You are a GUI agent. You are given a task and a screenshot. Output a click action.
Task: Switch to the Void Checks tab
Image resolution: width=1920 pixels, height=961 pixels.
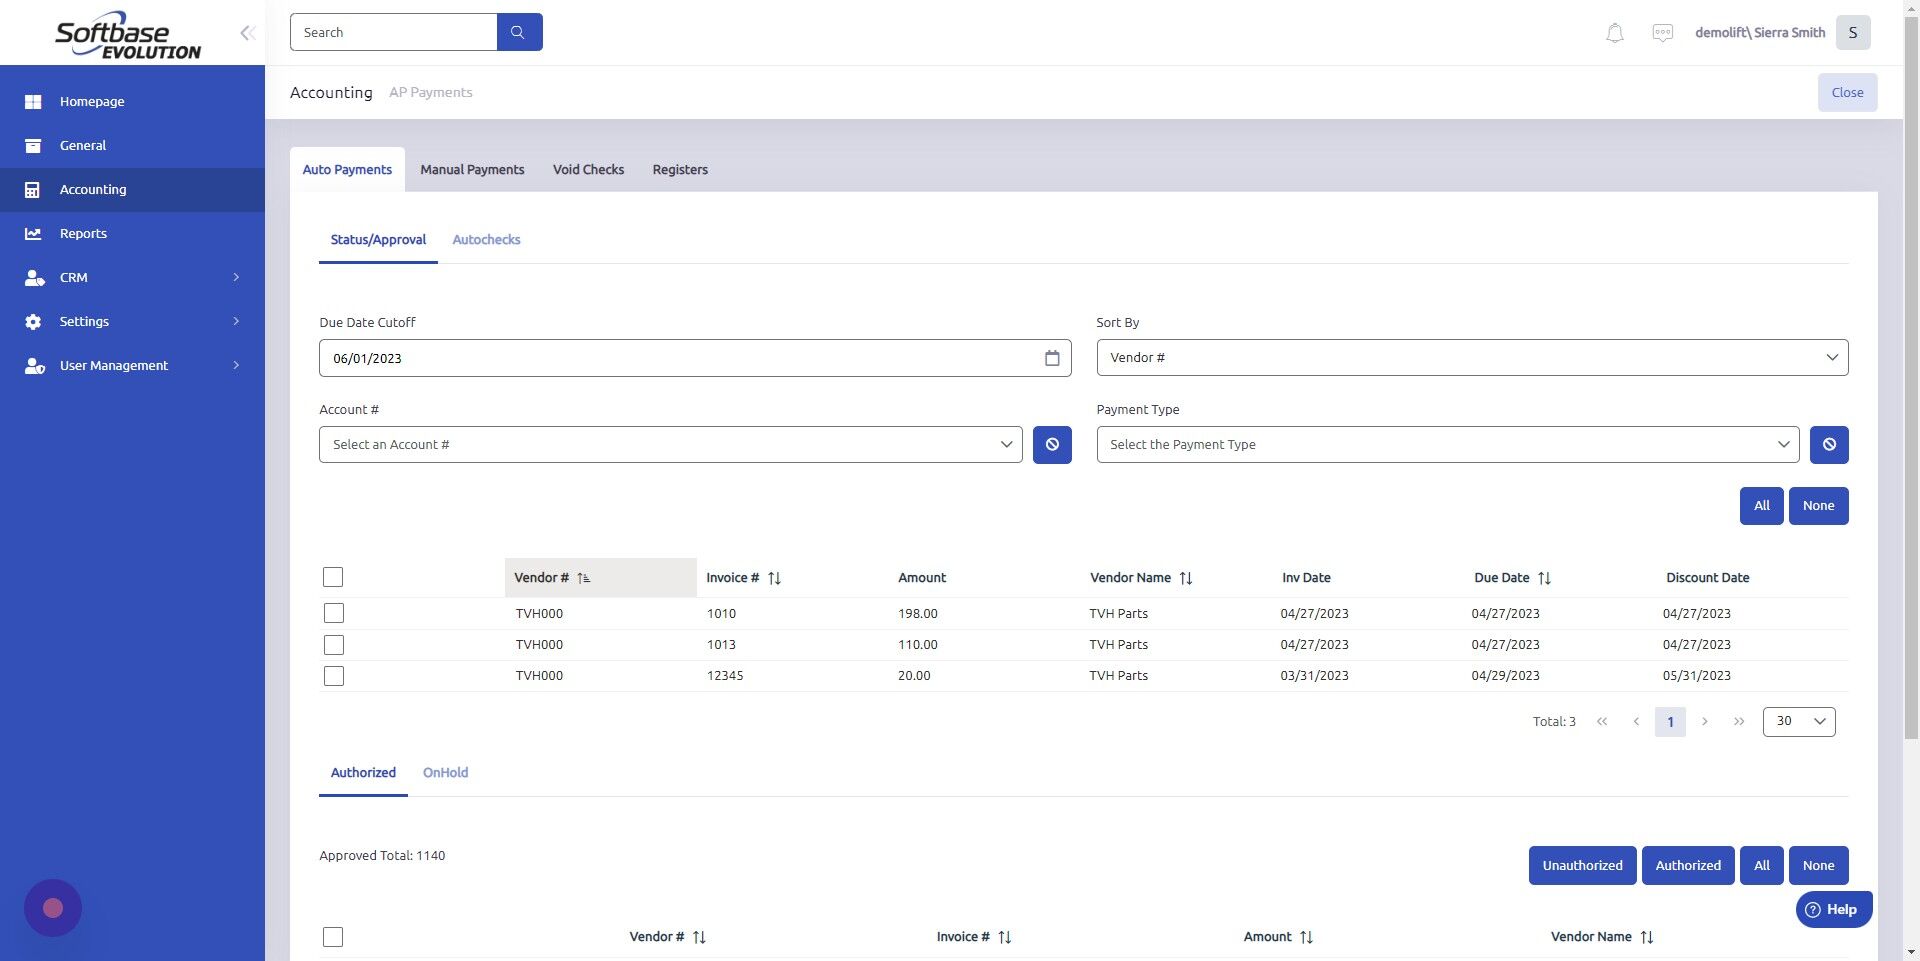click(588, 169)
